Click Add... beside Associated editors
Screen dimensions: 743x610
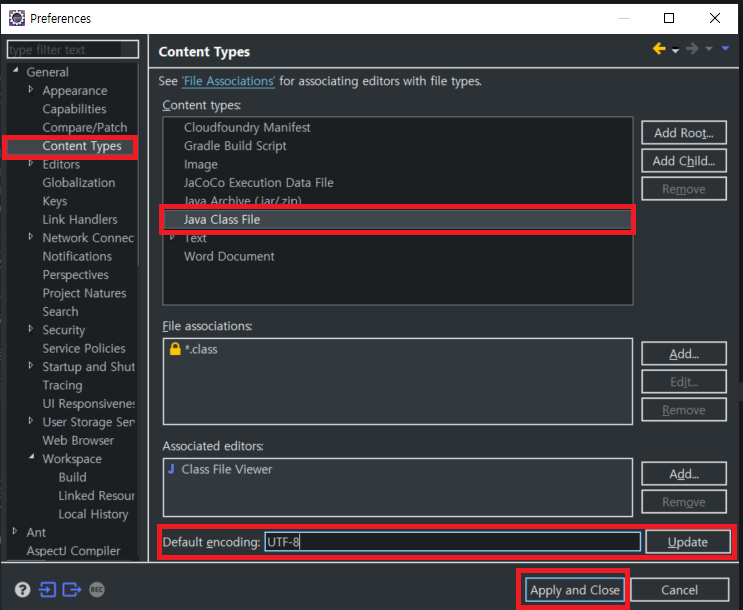click(x=684, y=473)
